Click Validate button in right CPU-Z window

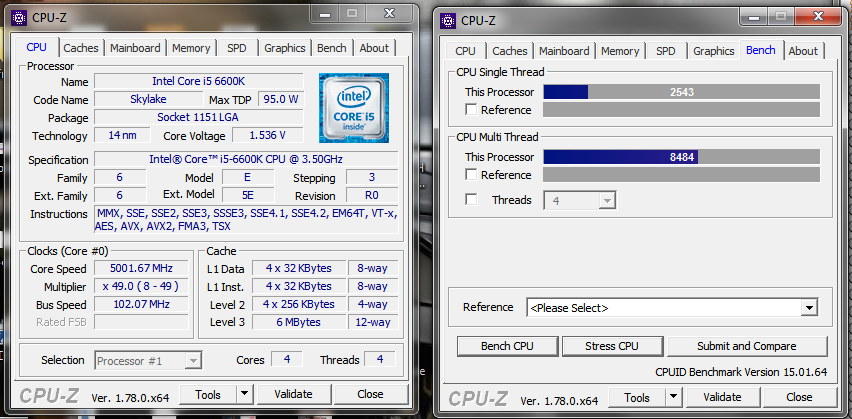point(722,397)
